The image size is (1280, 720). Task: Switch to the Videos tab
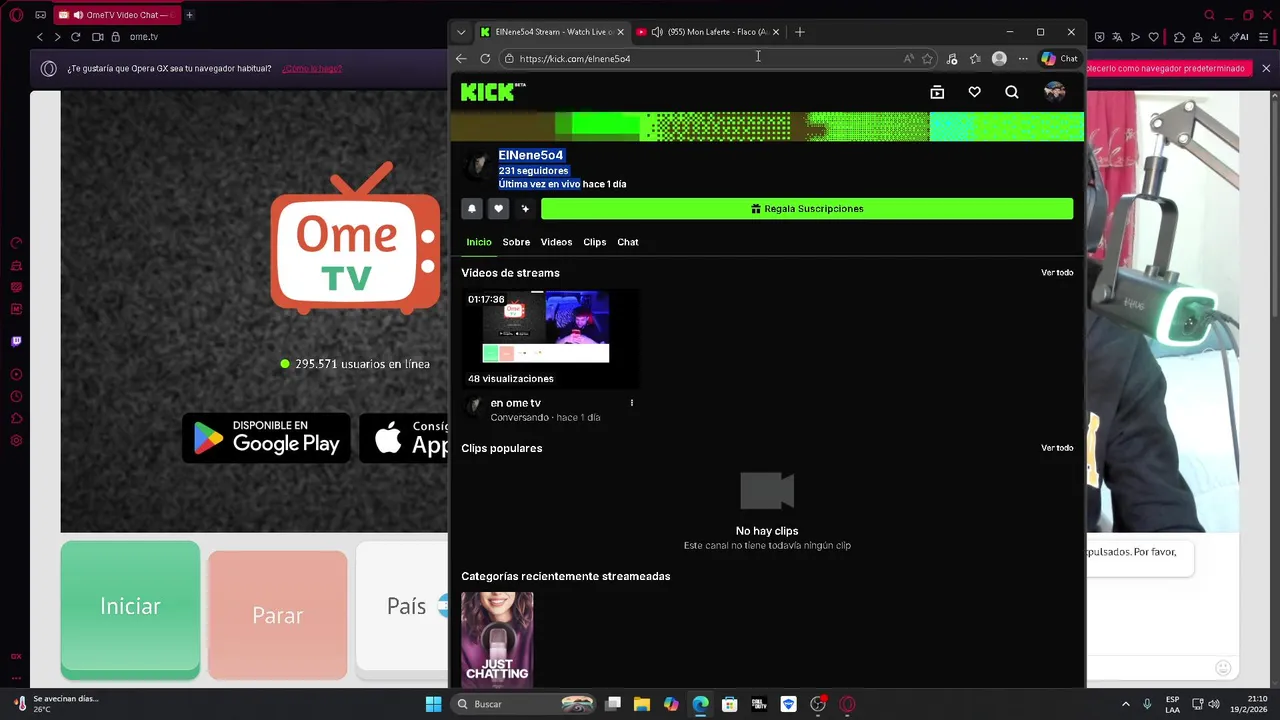tap(556, 242)
